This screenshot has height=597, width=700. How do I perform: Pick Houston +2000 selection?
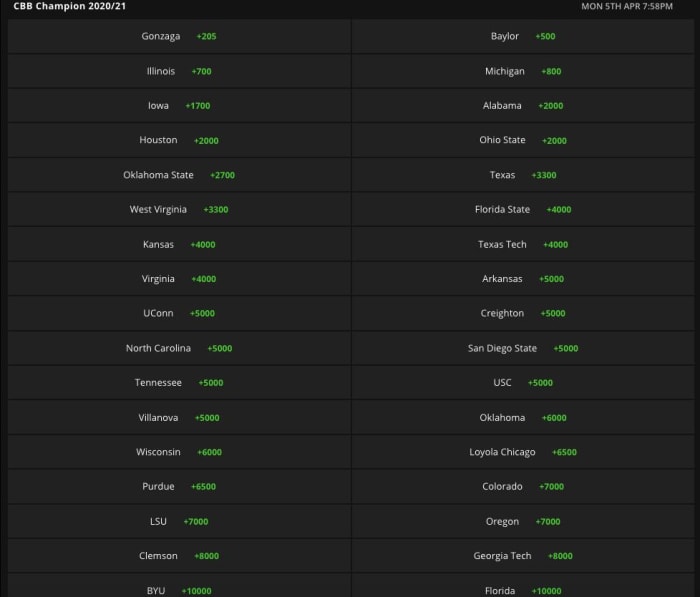click(179, 140)
